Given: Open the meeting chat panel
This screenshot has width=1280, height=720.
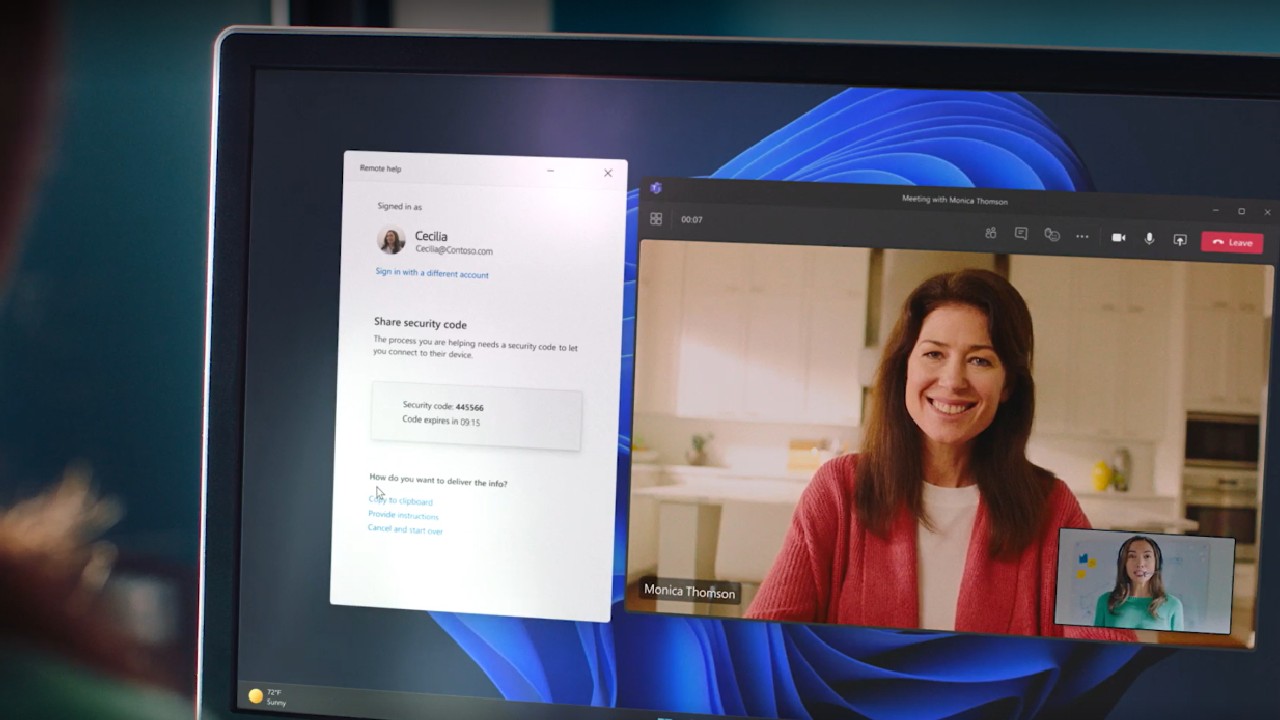Looking at the screenshot, I should click(1021, 233).
